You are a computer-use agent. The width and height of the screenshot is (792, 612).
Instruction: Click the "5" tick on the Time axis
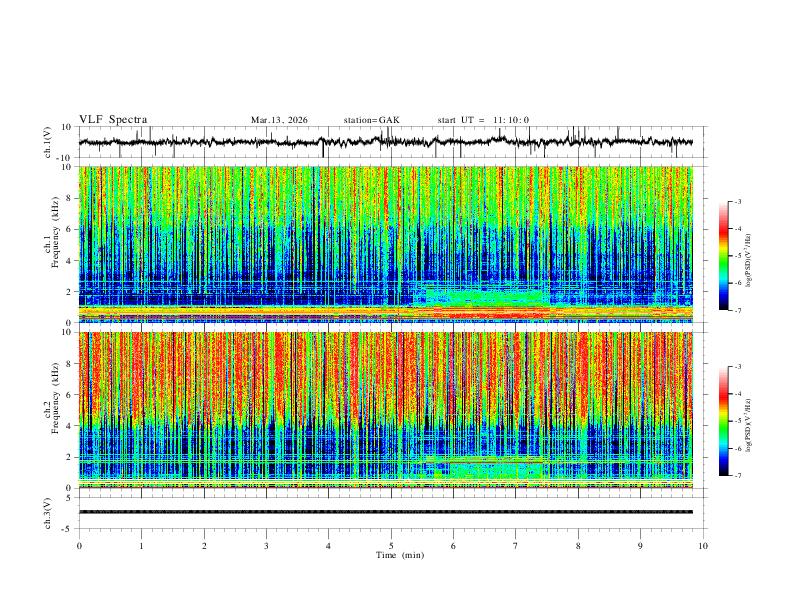coord(391,546)
